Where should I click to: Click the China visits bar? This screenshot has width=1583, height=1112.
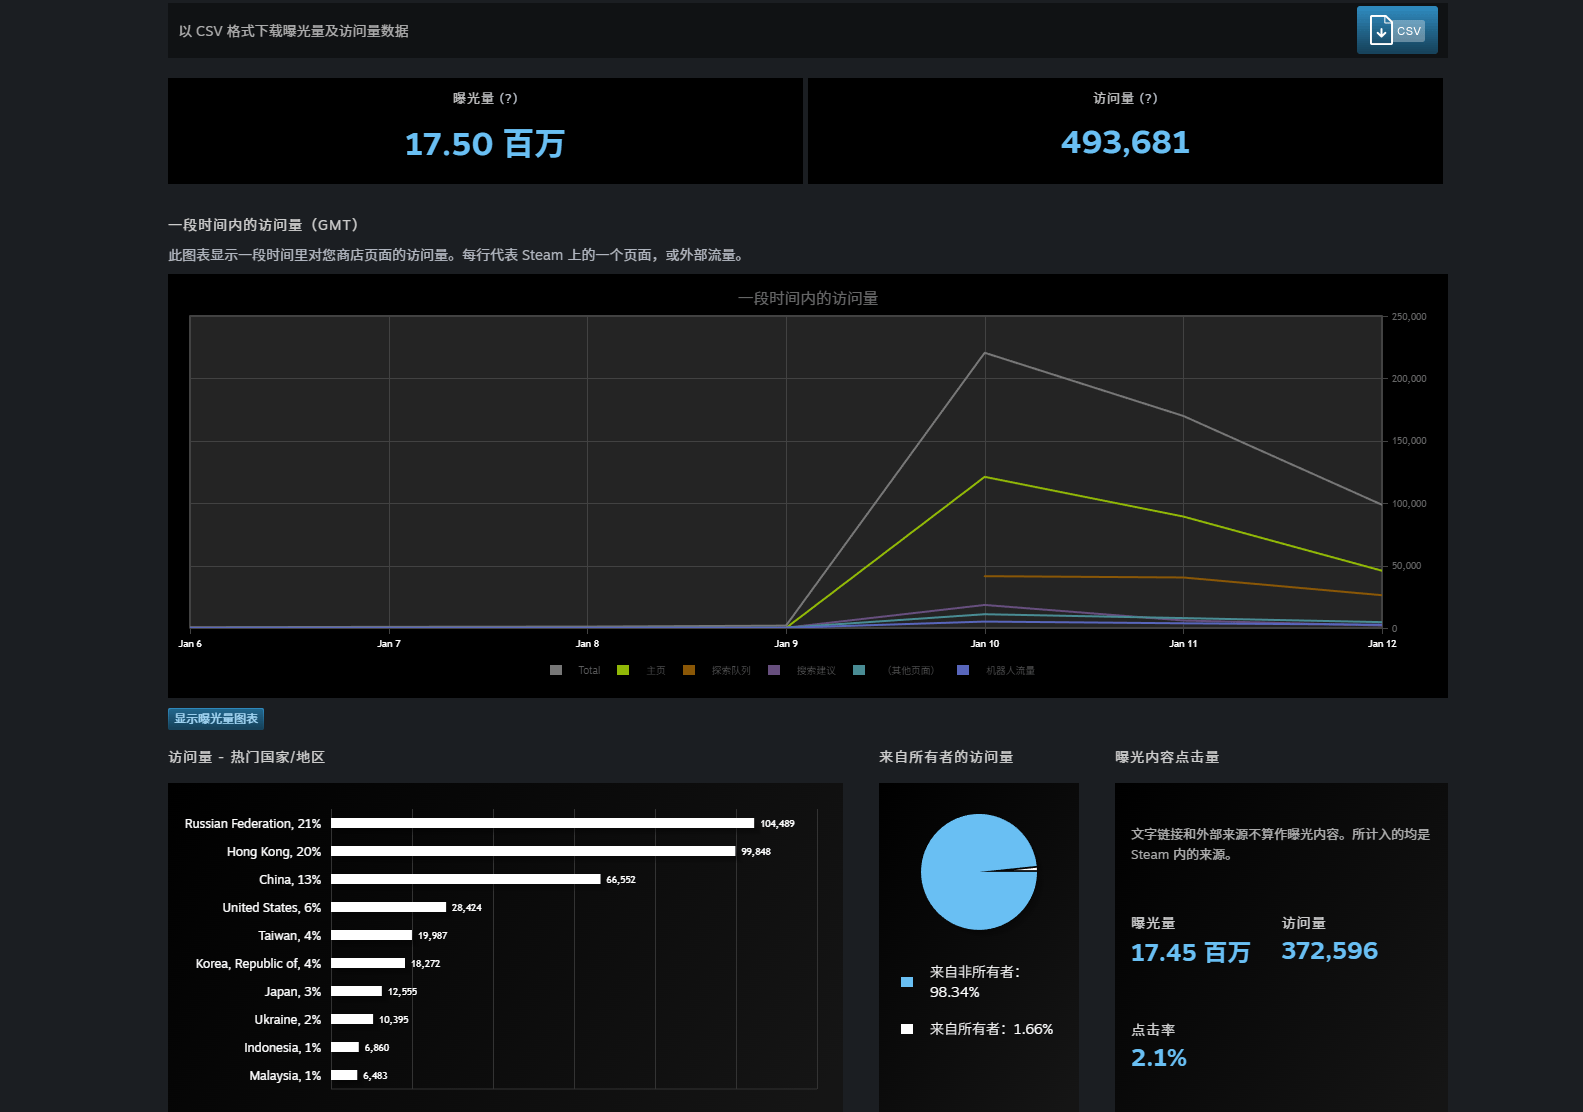465,879
